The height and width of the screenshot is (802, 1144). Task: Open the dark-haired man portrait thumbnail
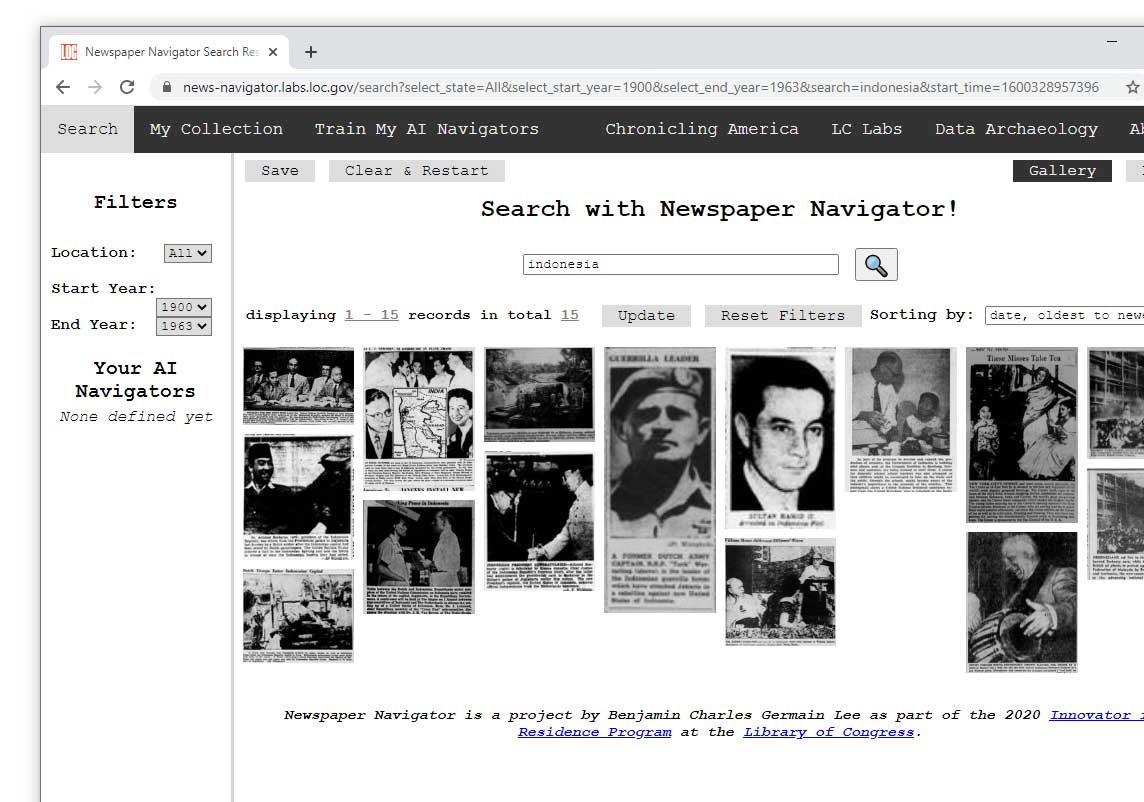tap(781, 438)
